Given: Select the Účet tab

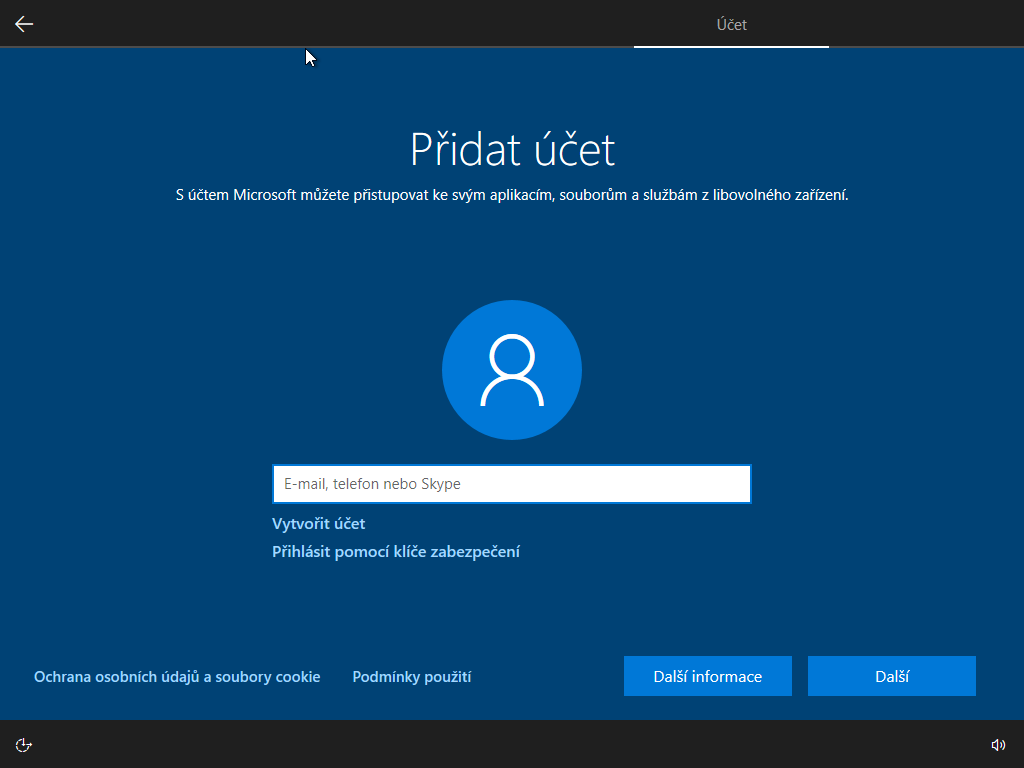Looking at the screenshot, I should [x=731, y=24].
